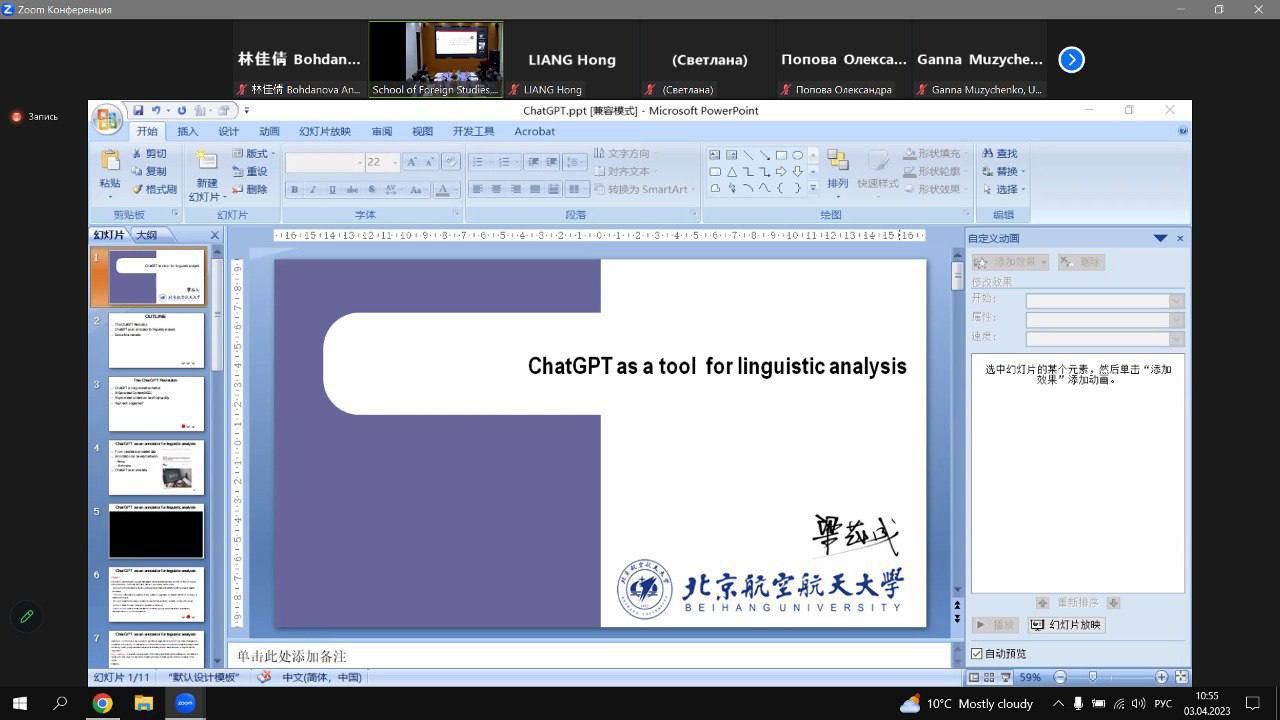The width and height of the screenshot is (1280, 720).
Task: Open the Insert (插入) ribbon tab
Action: point(188,131)
